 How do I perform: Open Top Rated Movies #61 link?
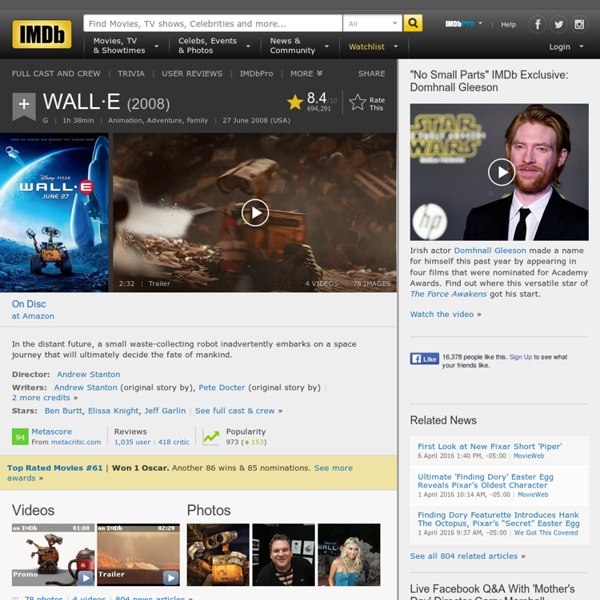pos(55,468)
